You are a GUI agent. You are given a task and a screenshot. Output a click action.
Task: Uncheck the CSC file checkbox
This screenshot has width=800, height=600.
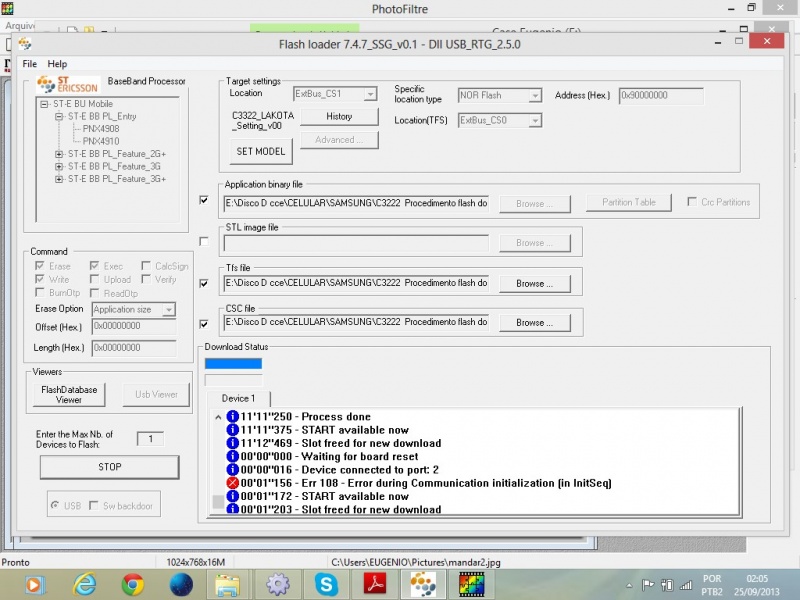(x=204, y=323)
